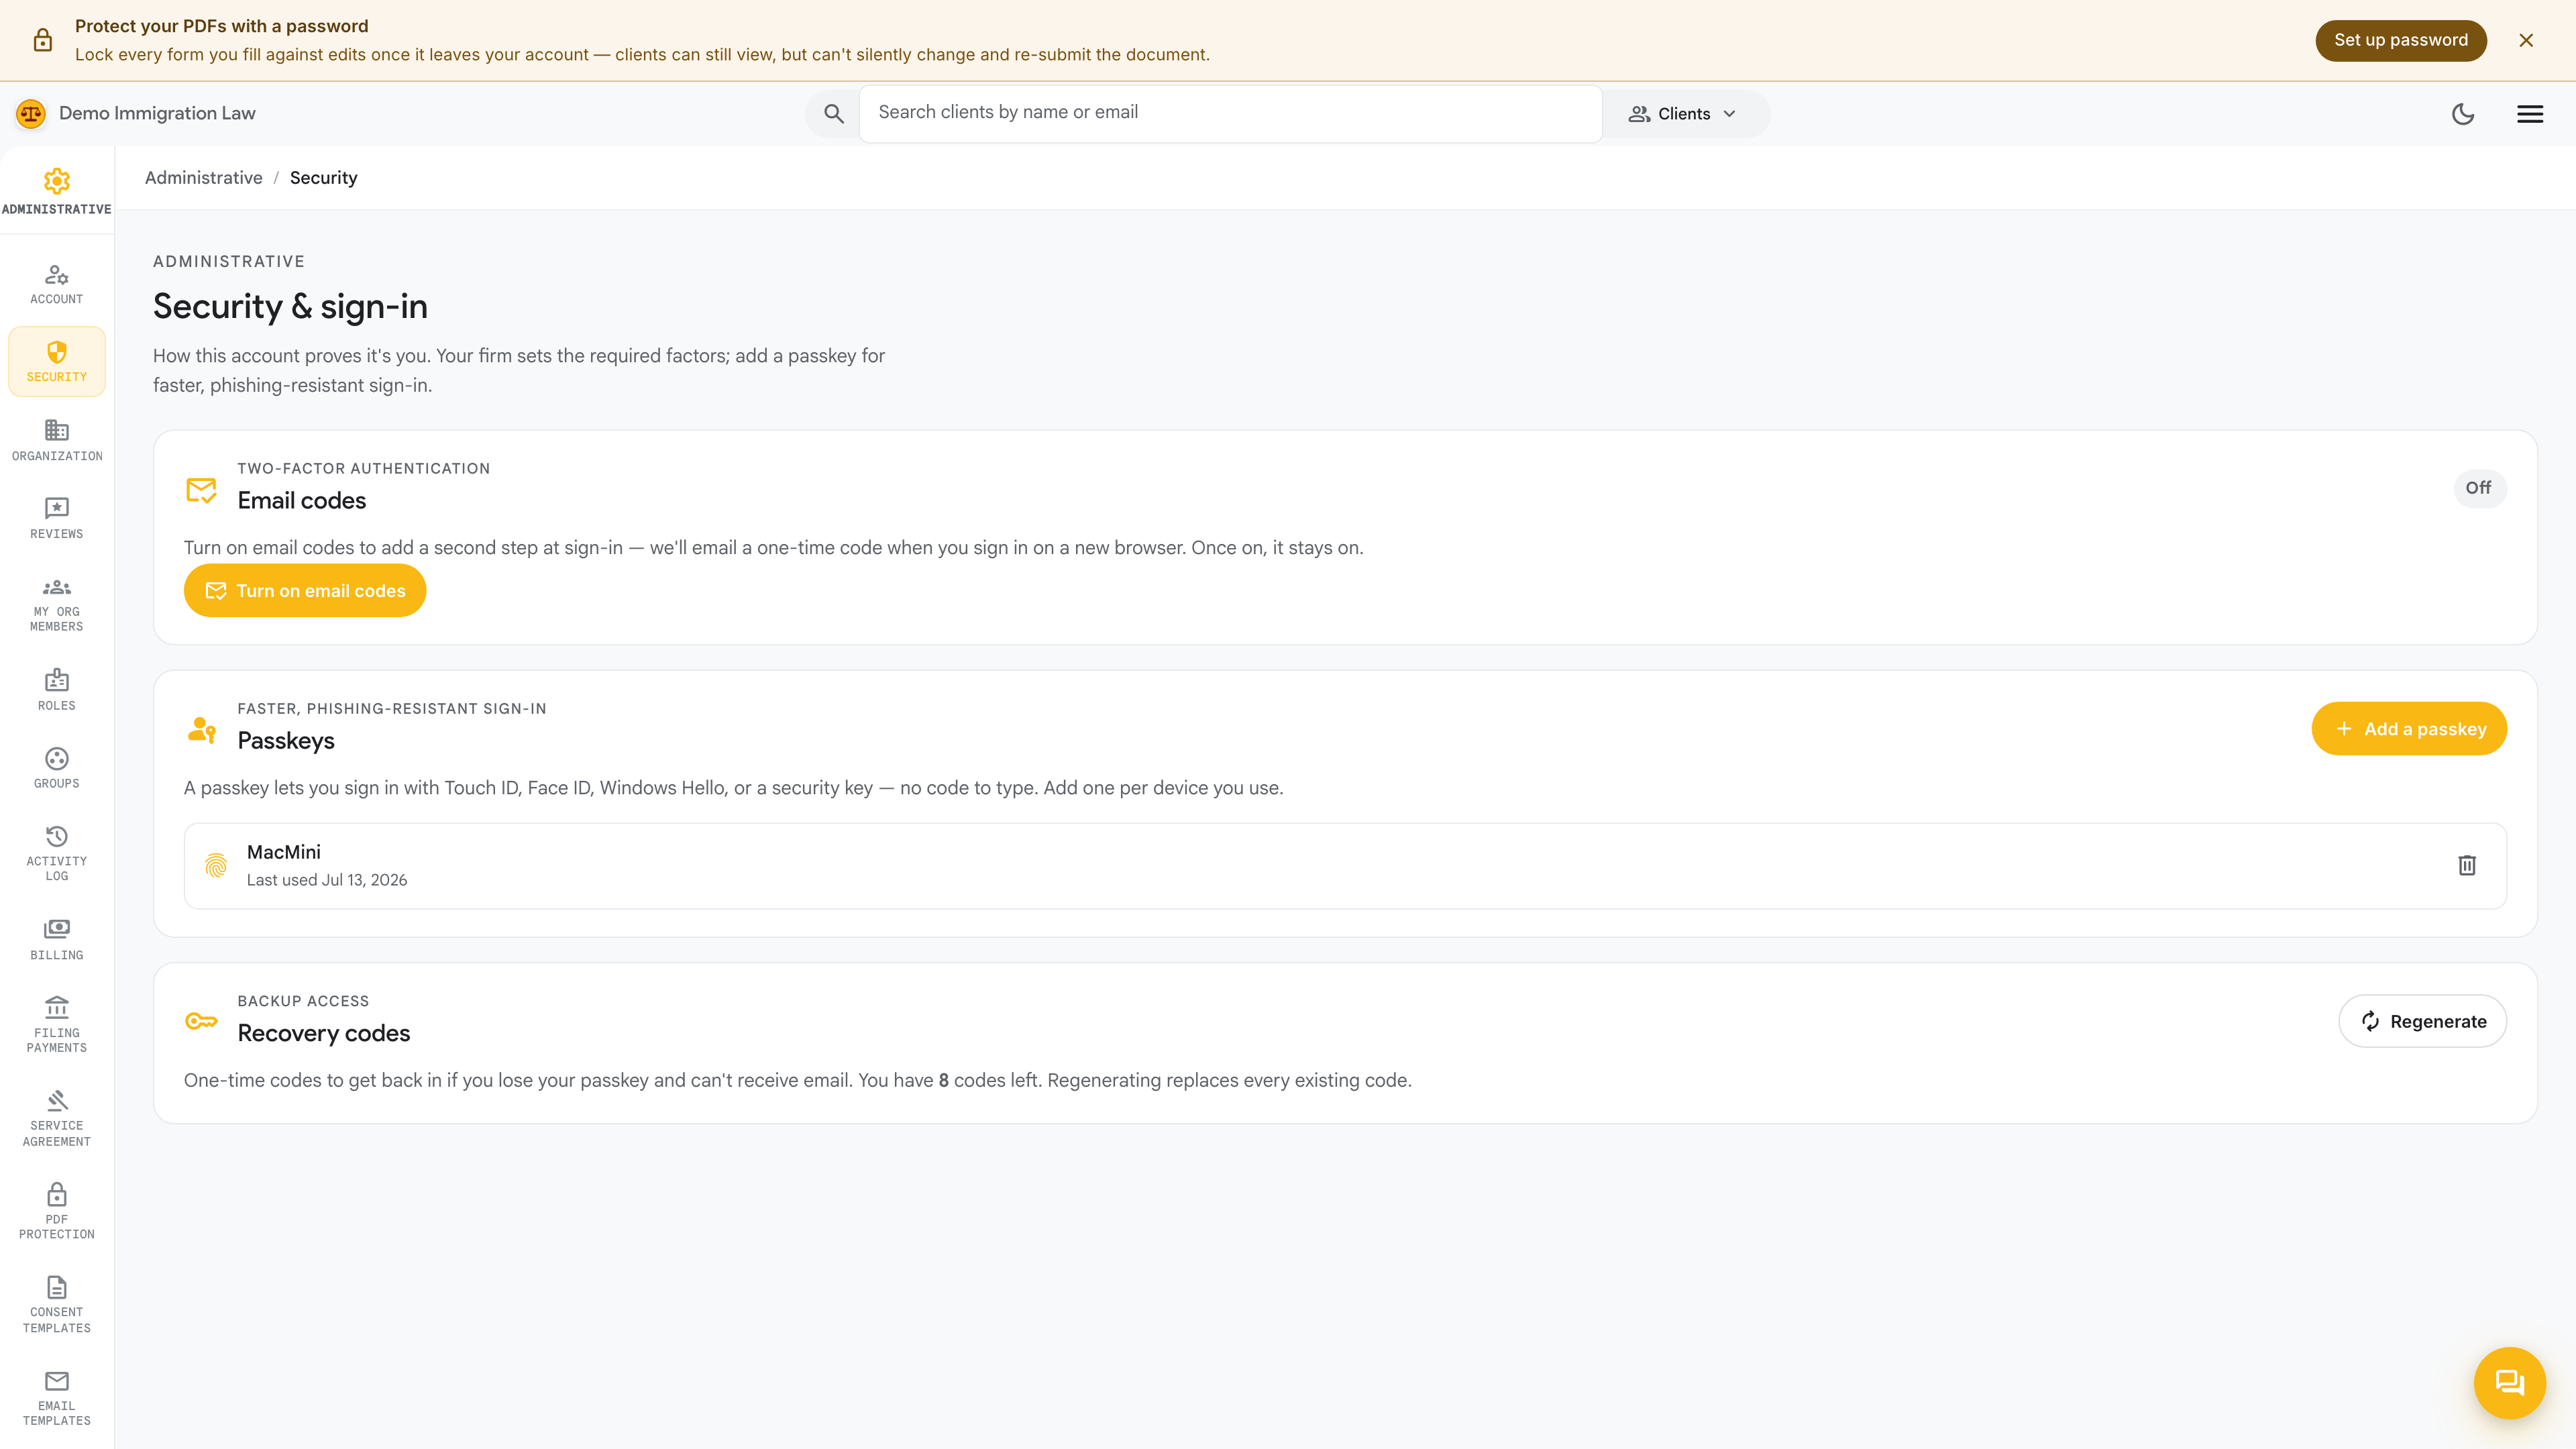Click the search magnifier icon

[834, 114]
